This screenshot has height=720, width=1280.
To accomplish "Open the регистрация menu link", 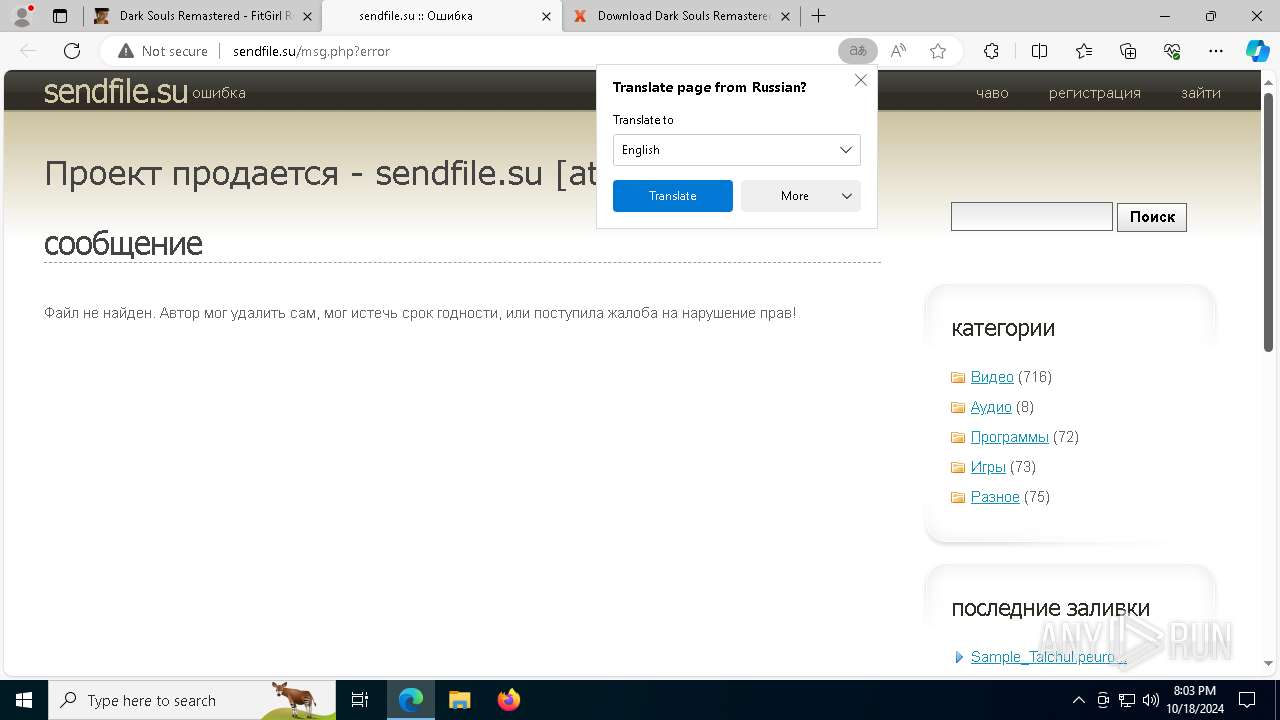I will pyautogui.click(x=1095, y=93).
